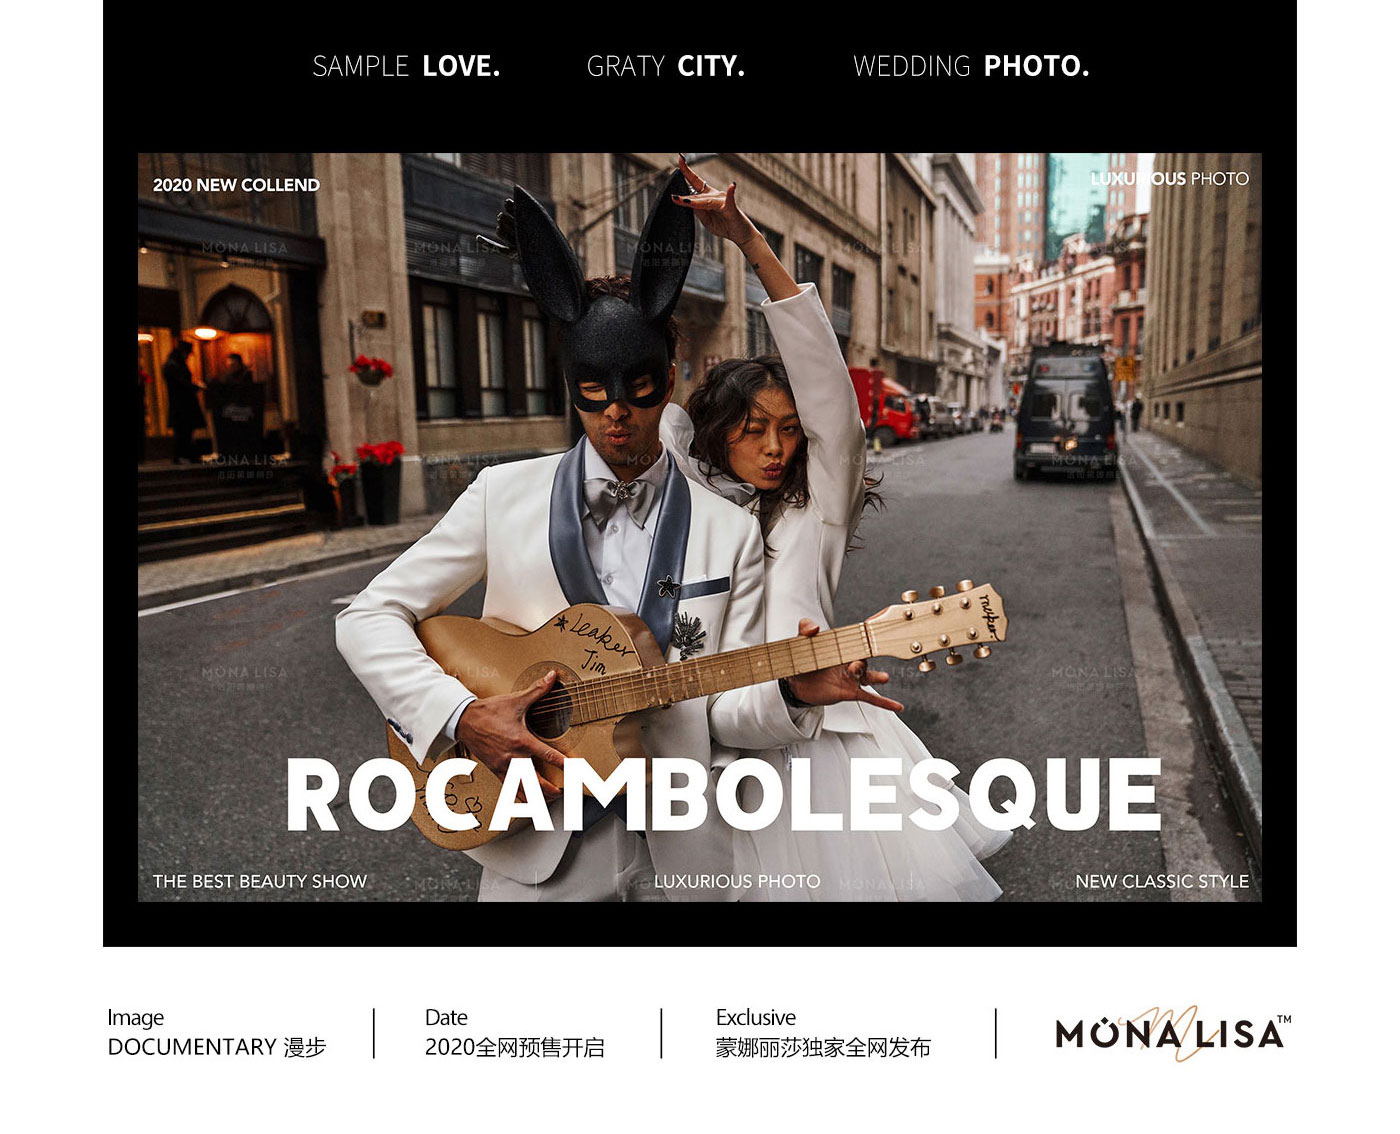Click LUXURIOUS PHOTO caption at bottom center
The height and width of the screenshot is (1134, 1400).
coord(737,881)
